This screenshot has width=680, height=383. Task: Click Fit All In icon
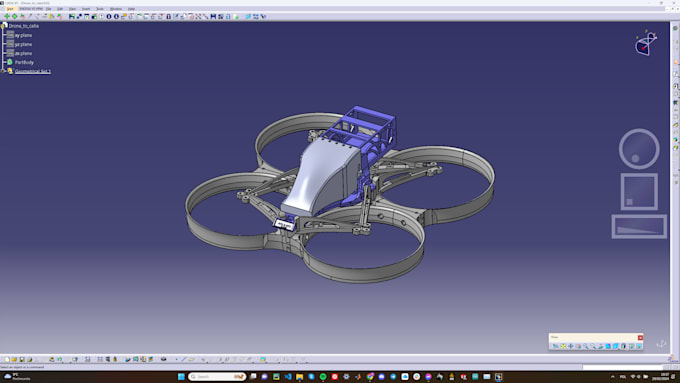click(563, 346)
